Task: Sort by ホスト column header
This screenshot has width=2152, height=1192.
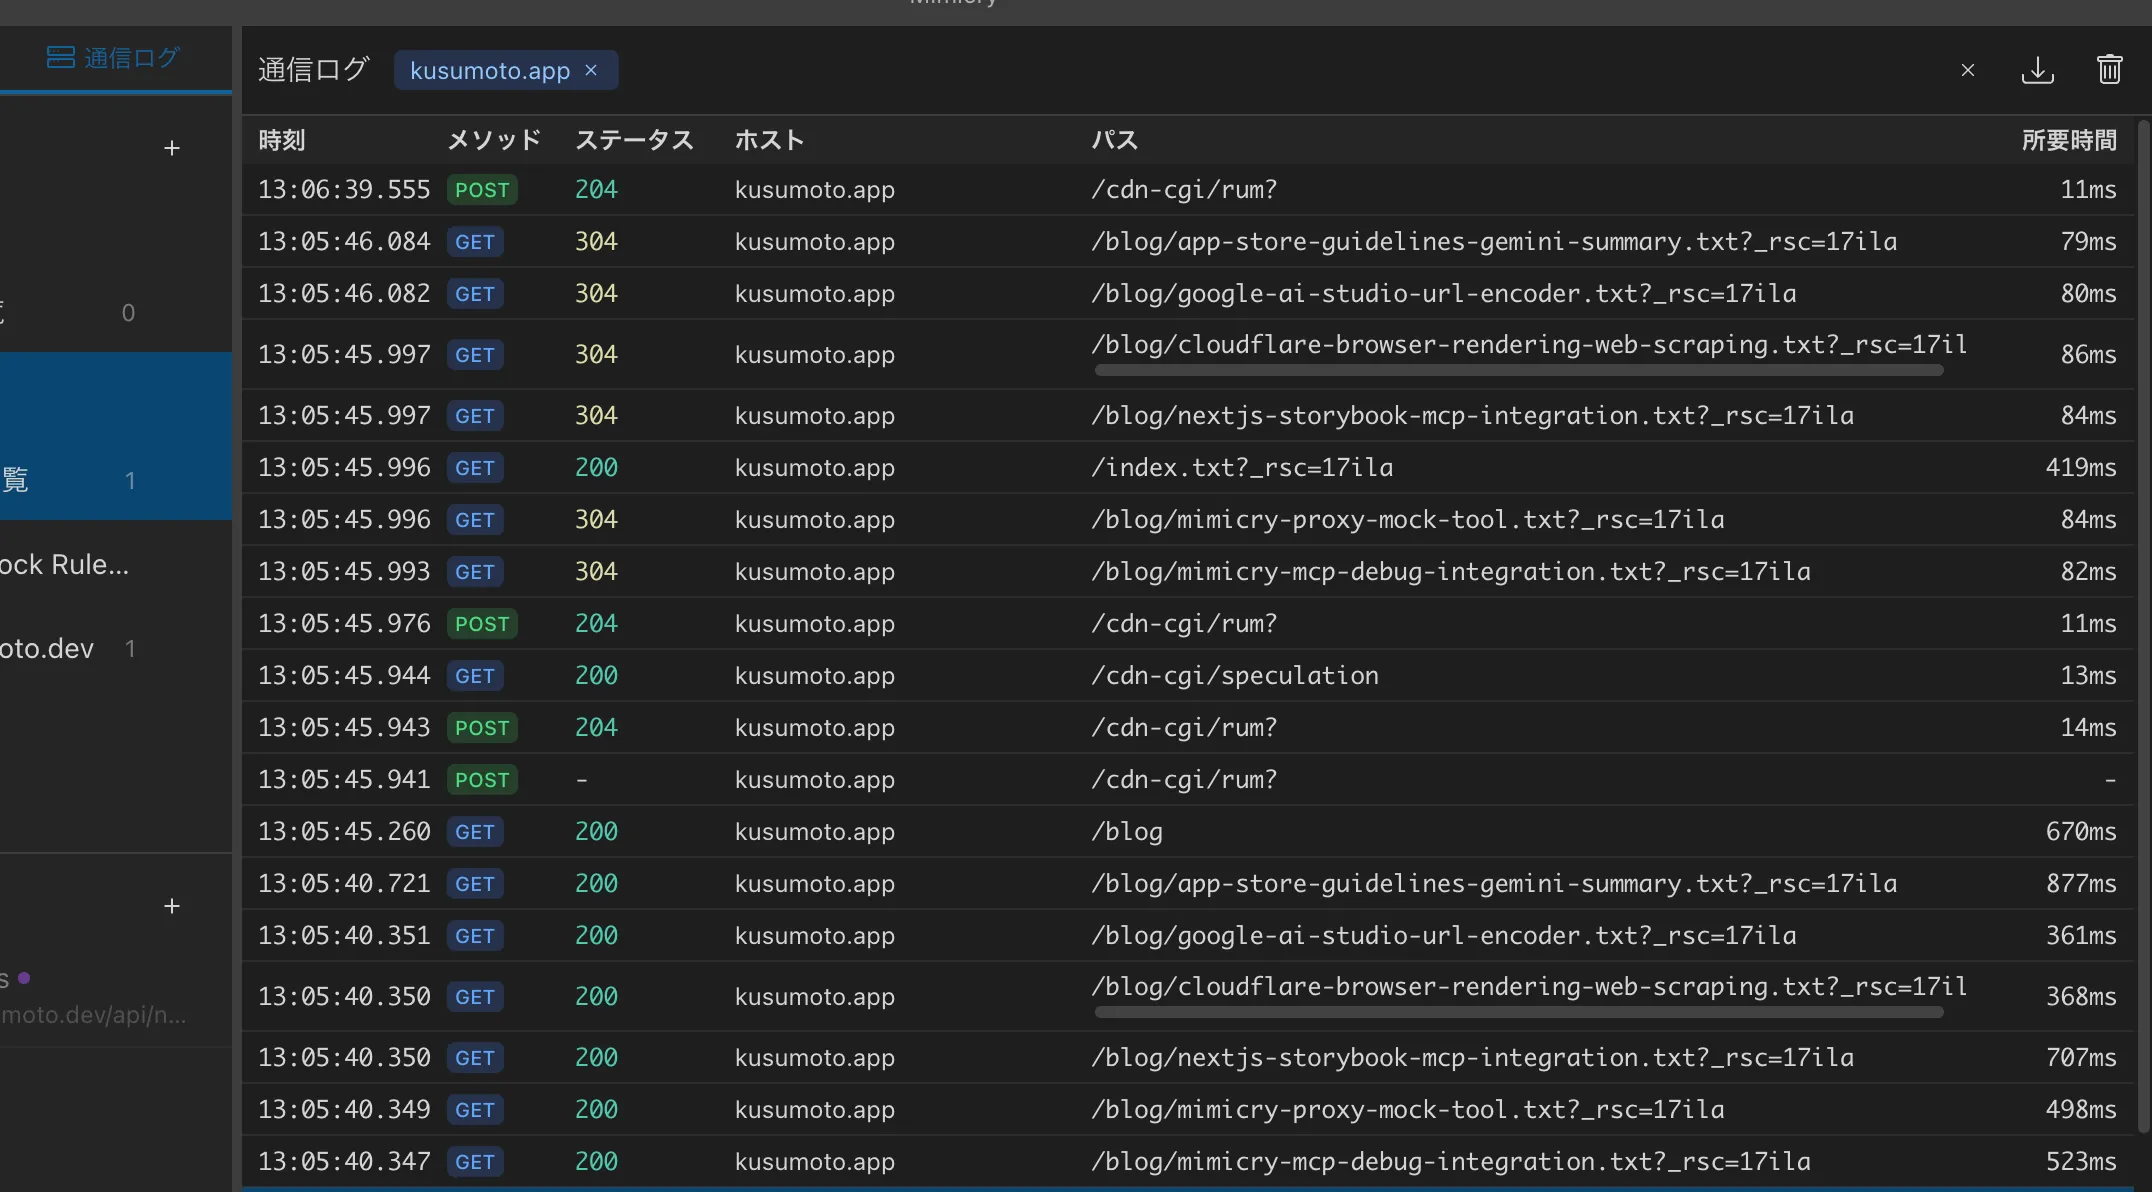Action: click(769, 140)
